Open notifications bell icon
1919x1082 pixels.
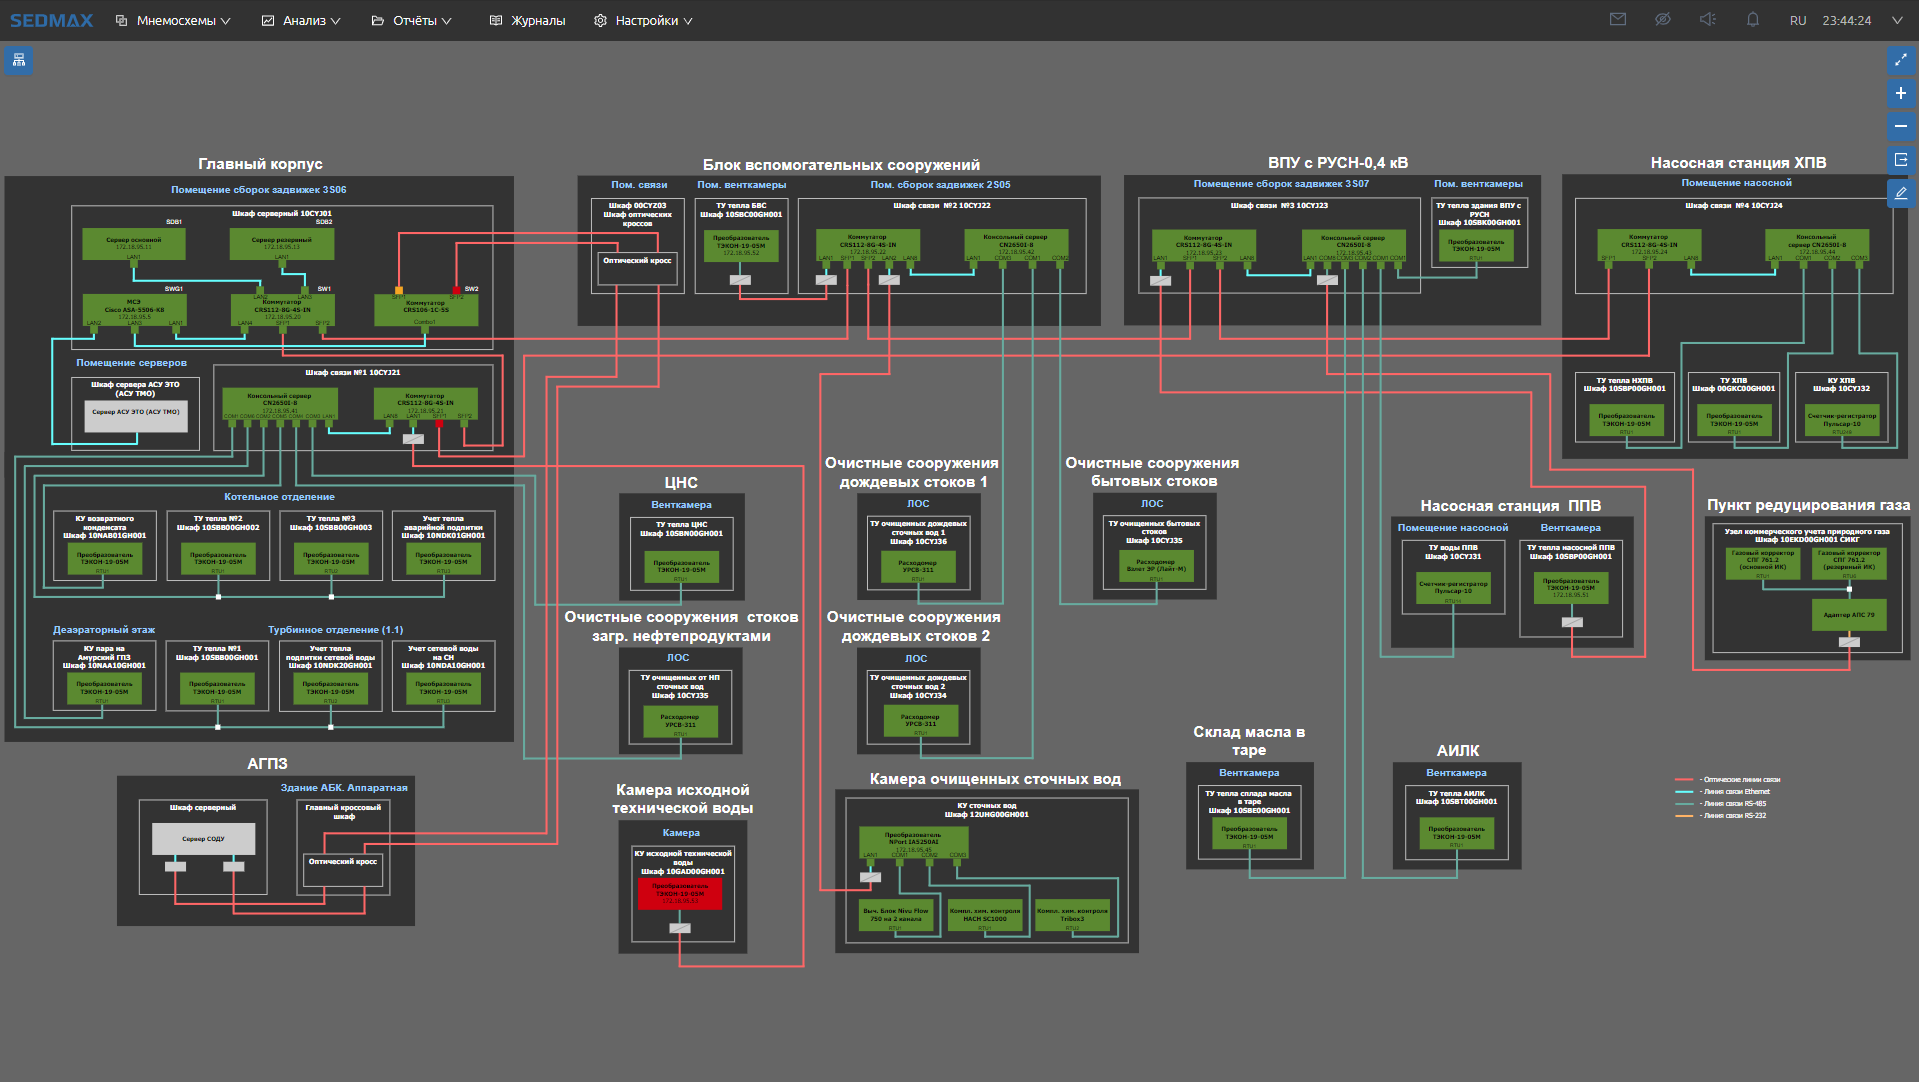point(1752,20)
